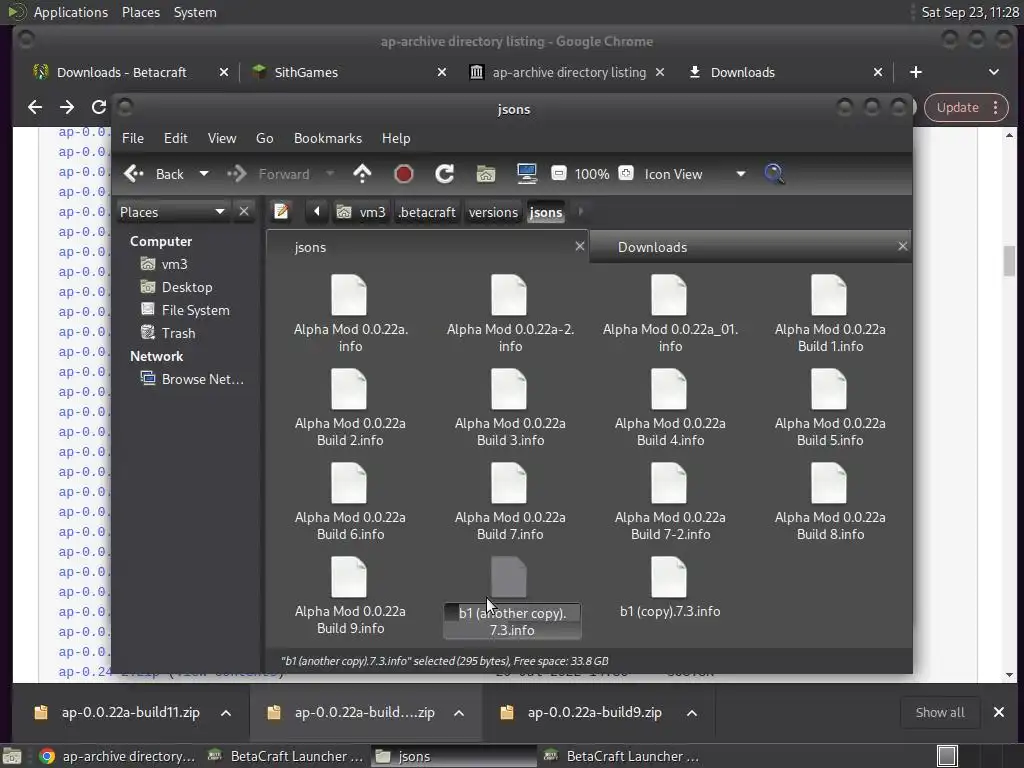This screenshot has width=1024, height=768.
Task: Open the Computer icon in toolbar
Action: pos(526,174)
